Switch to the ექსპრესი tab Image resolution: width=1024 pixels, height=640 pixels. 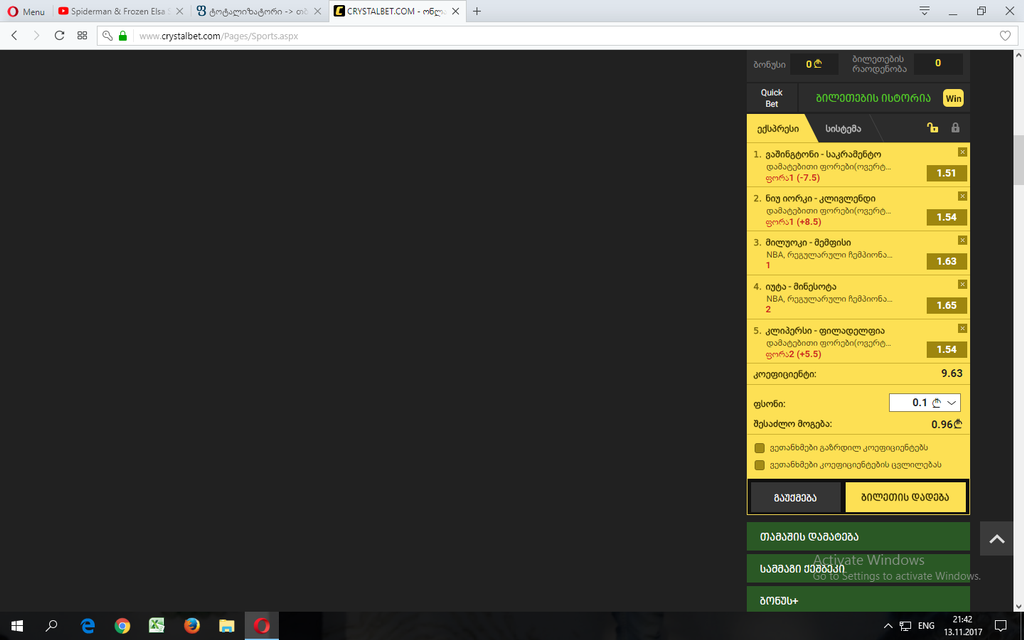(778, 129)
